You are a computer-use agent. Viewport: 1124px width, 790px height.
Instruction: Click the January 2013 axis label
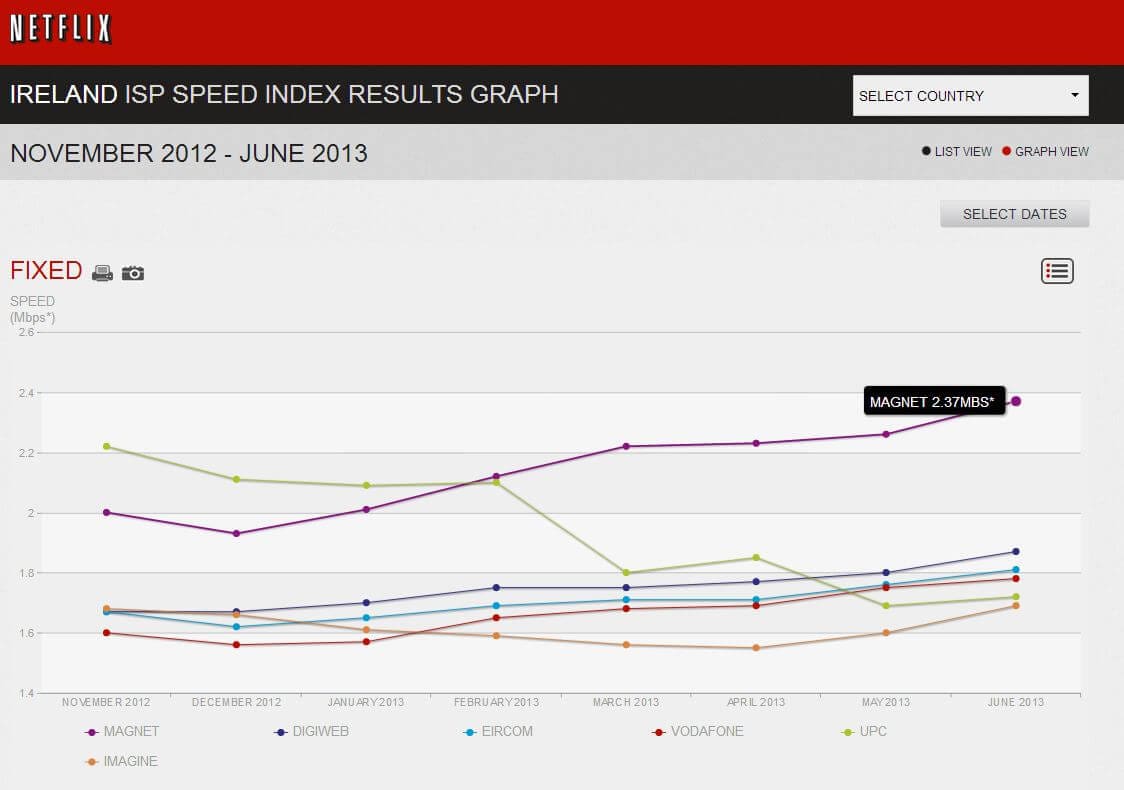click(x=366, y=703)
